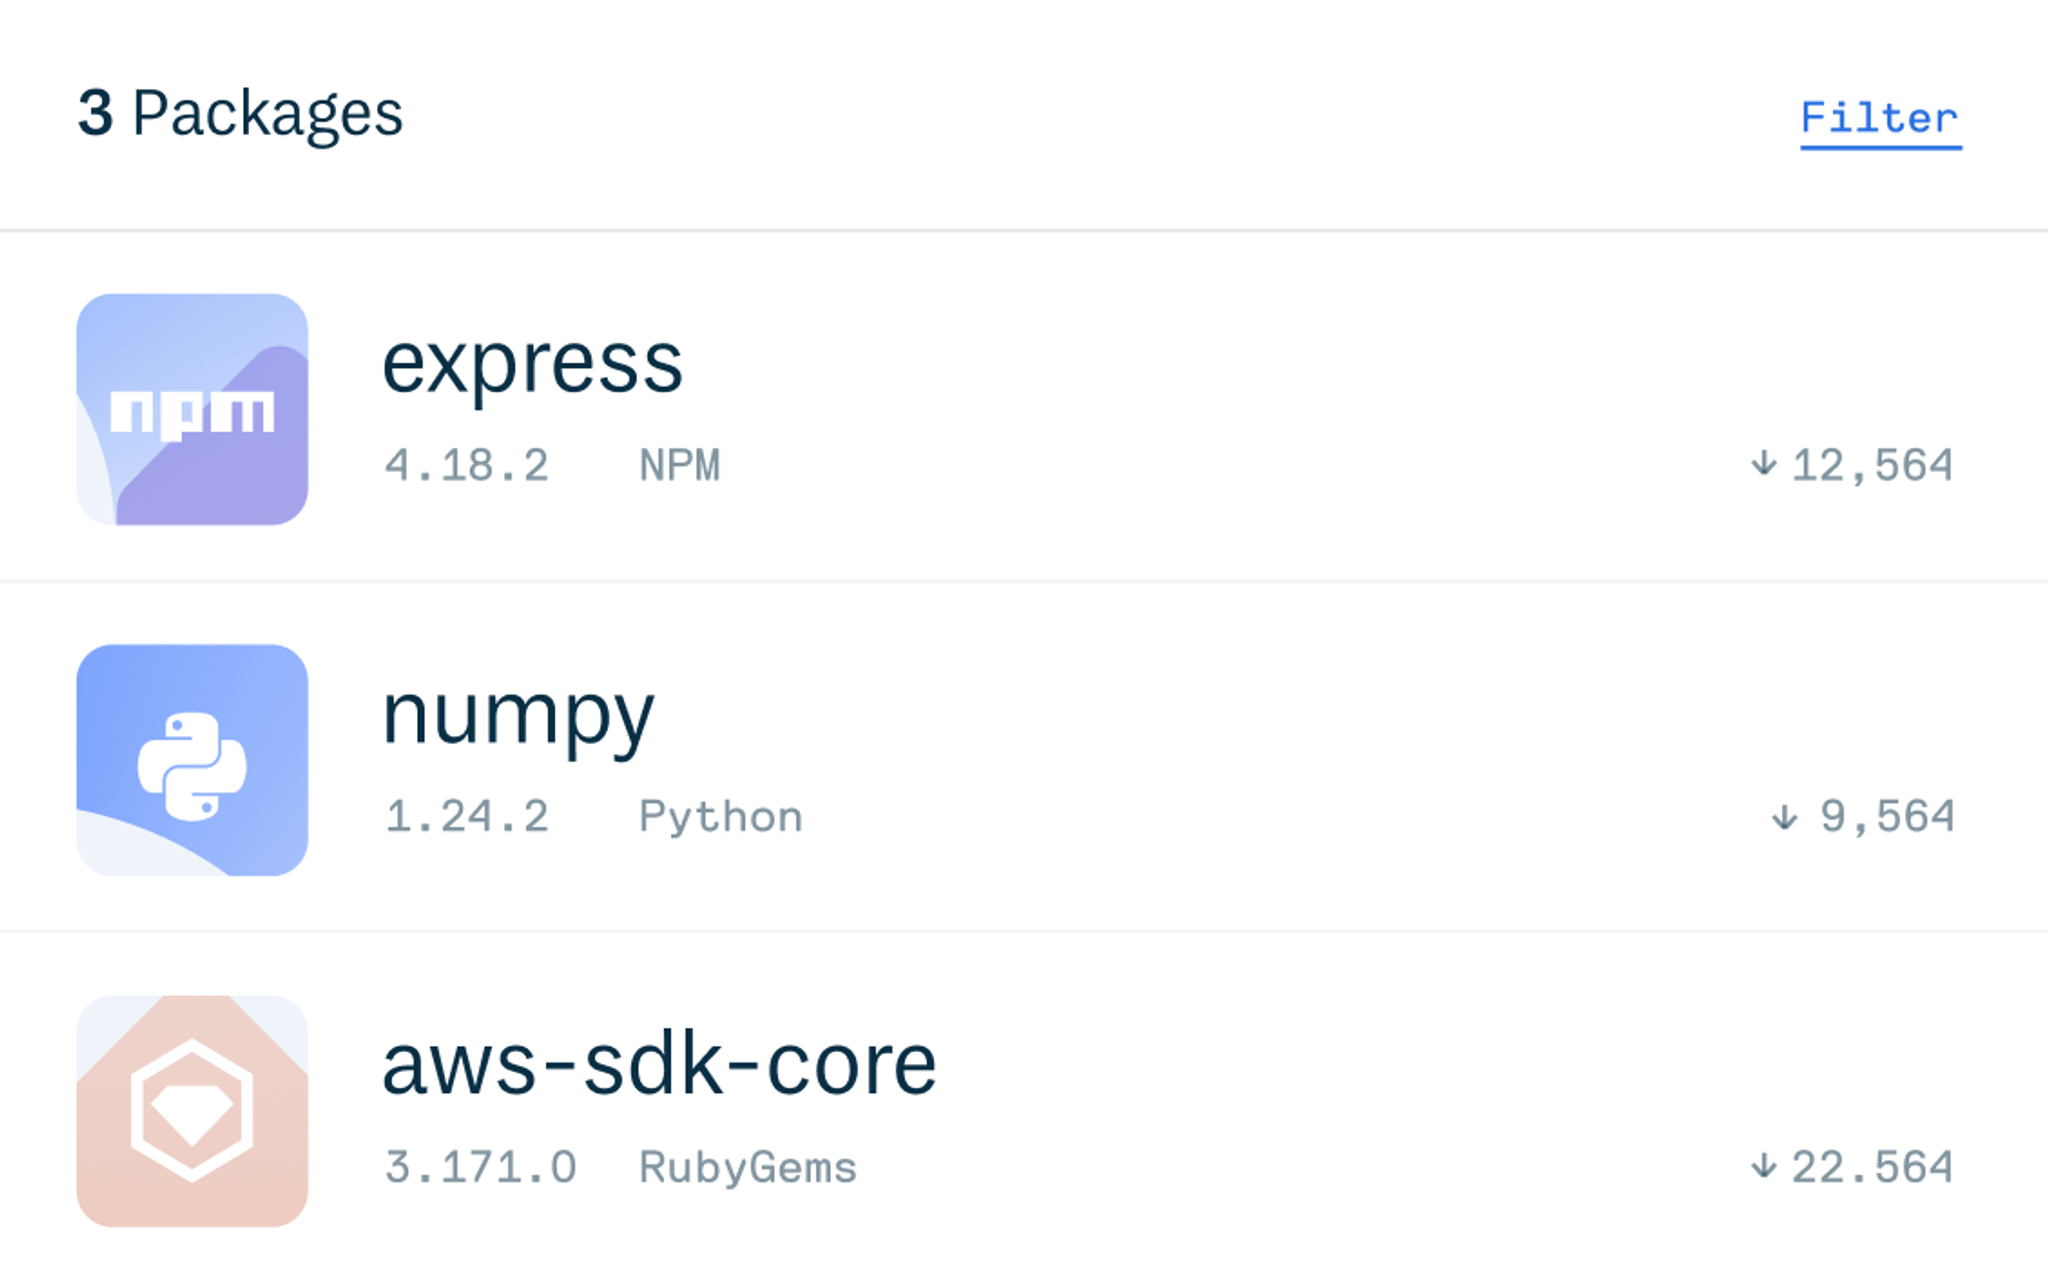Click the NPM registry label under express

(x=680, y=462)
